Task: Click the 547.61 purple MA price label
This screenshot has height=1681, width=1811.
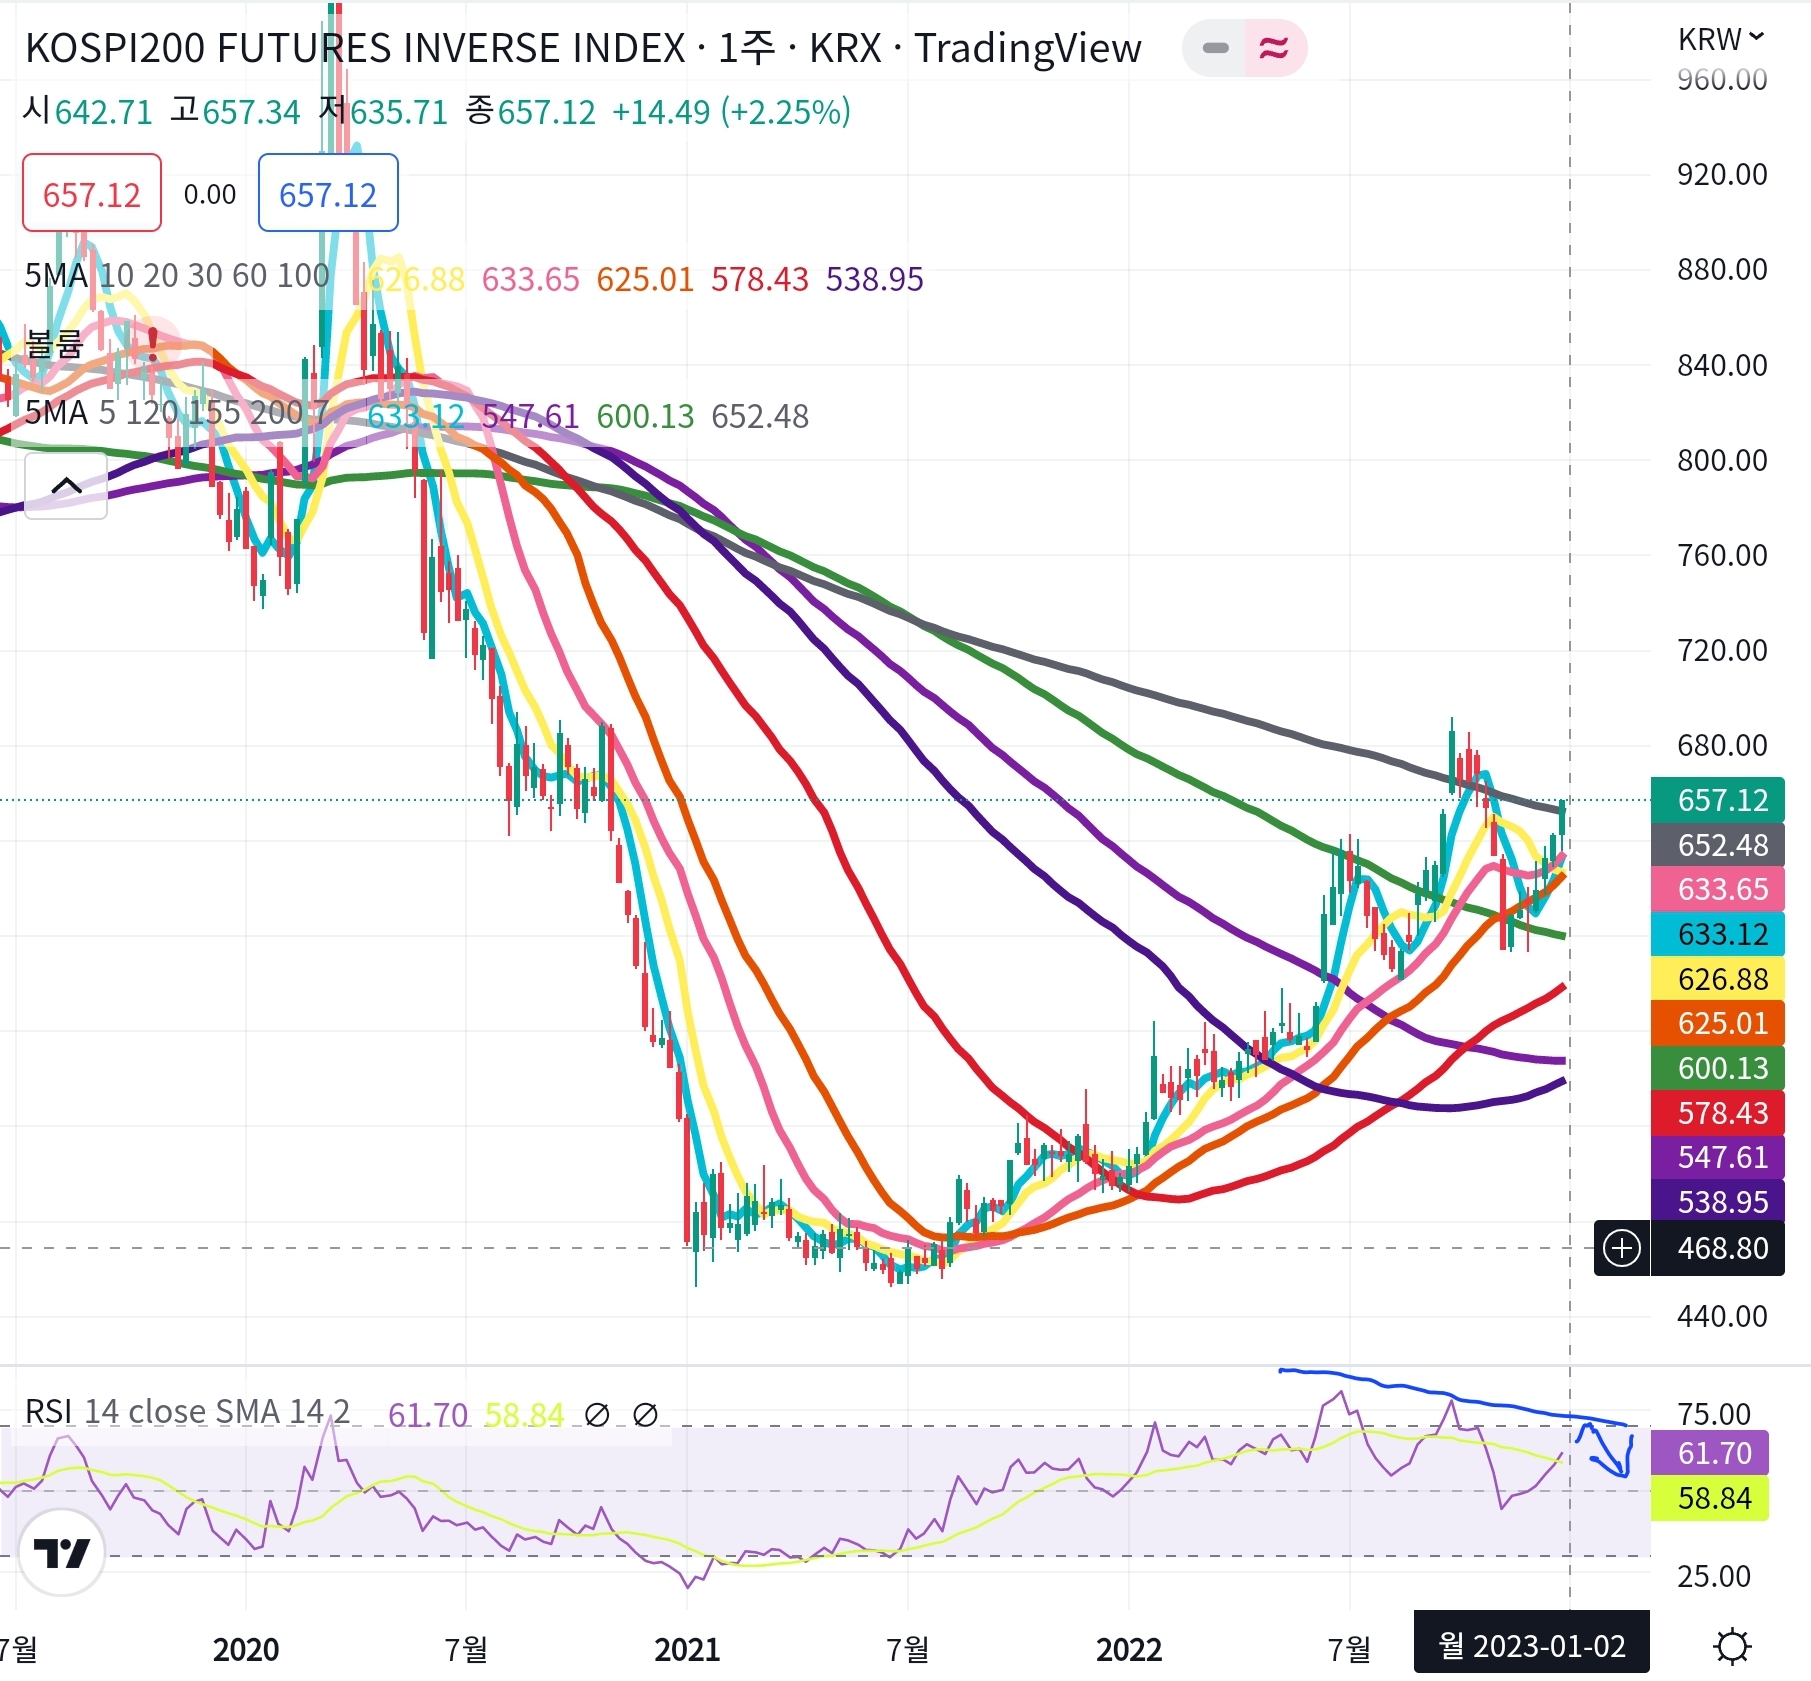Action: click(x=1718, y=1157)
